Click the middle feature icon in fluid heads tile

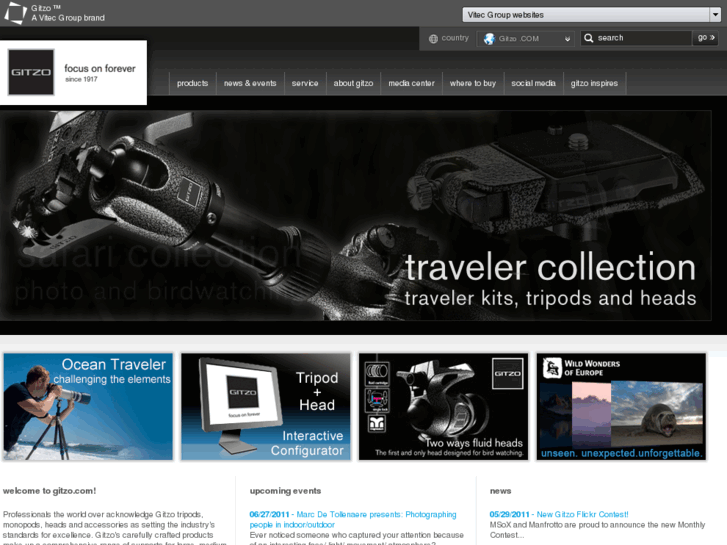click(377, 400)
